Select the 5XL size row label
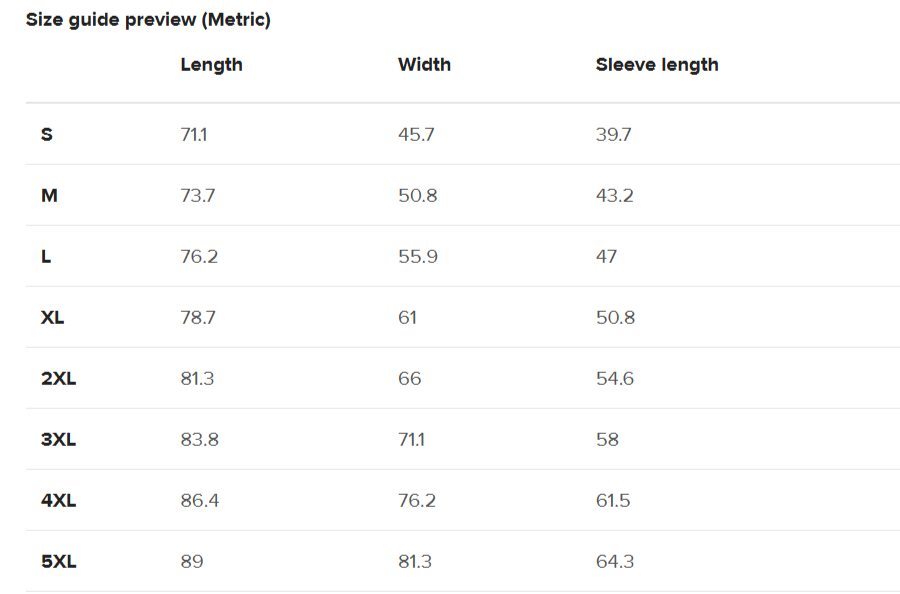Screen dimensions: 900x594 click(58, 561)
